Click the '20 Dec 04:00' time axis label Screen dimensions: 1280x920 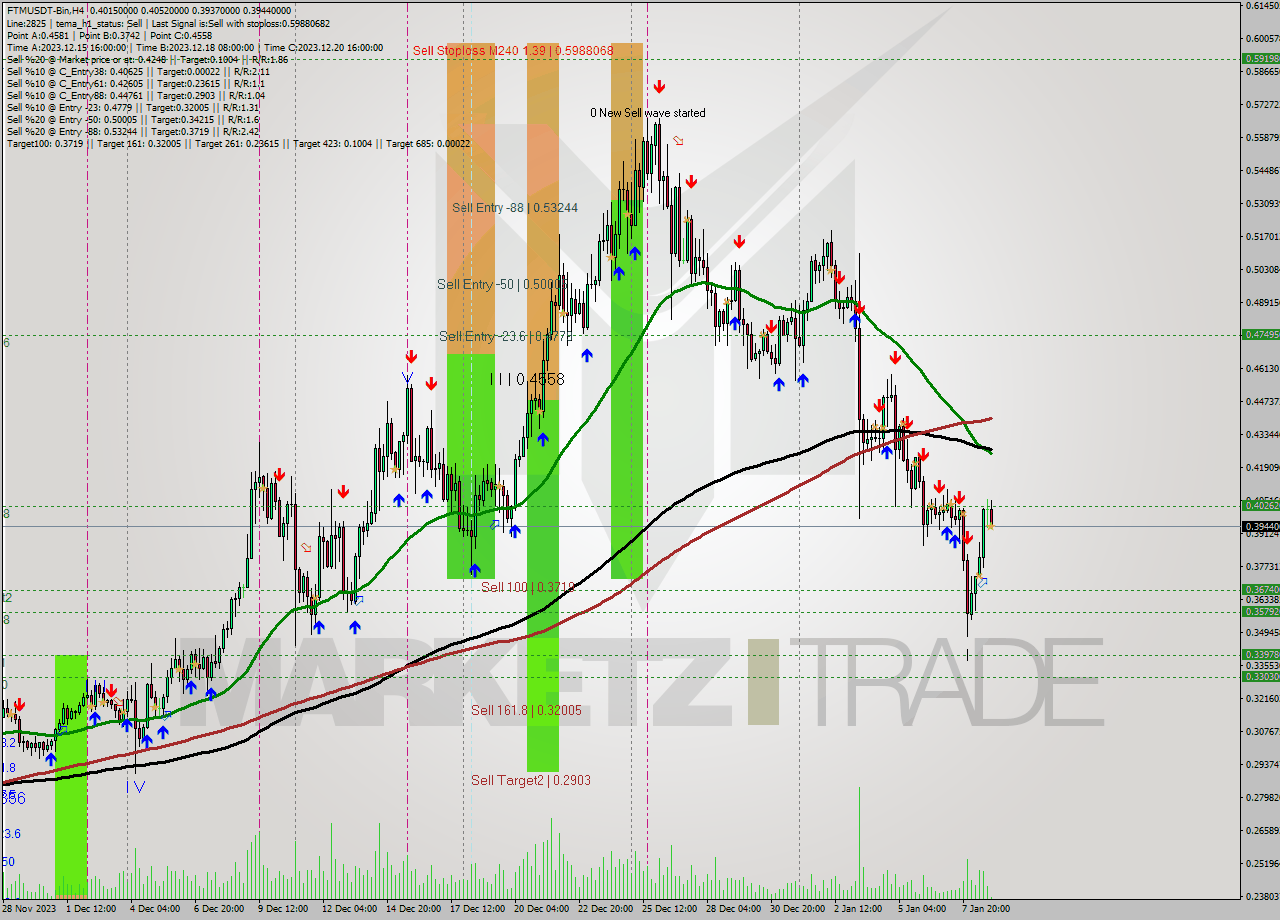541,910
